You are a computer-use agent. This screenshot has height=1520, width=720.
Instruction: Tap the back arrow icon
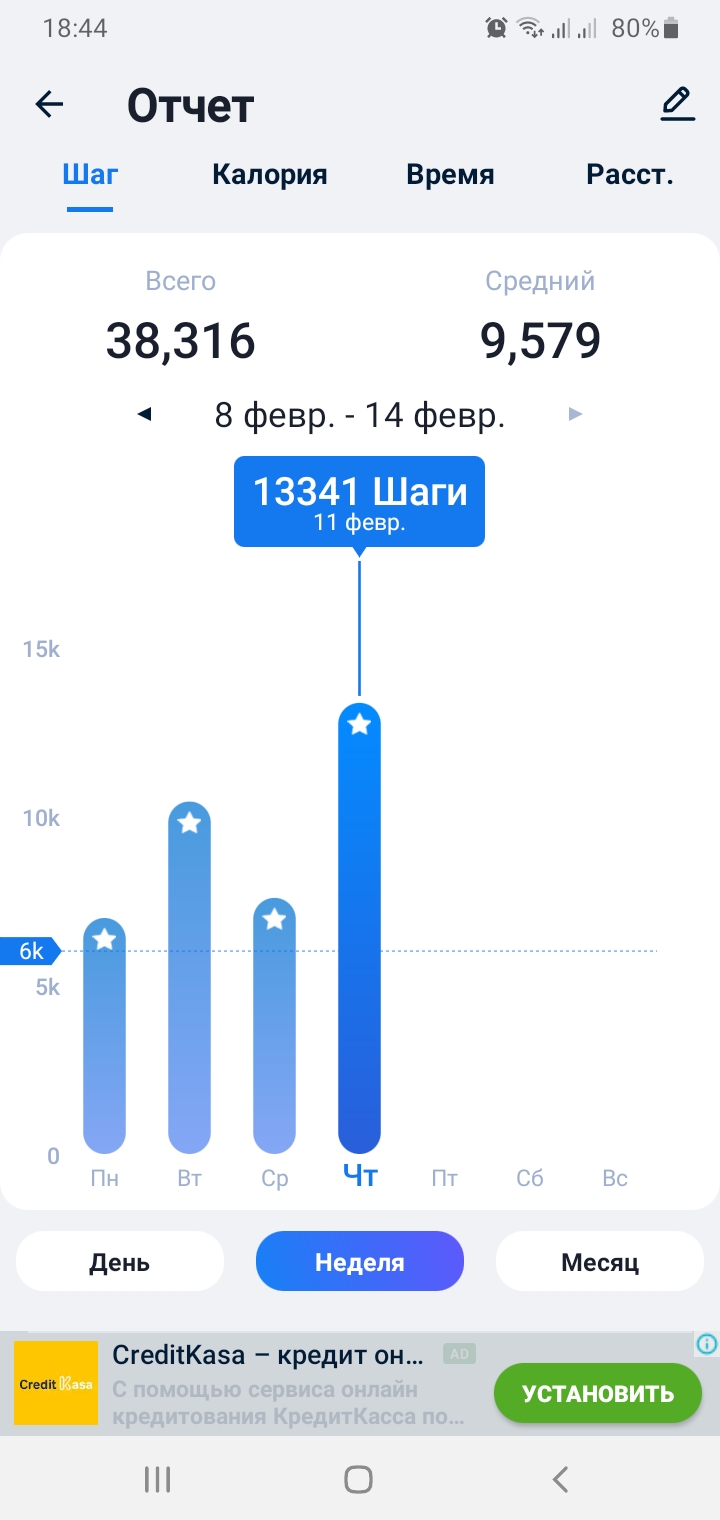(49, 105)
